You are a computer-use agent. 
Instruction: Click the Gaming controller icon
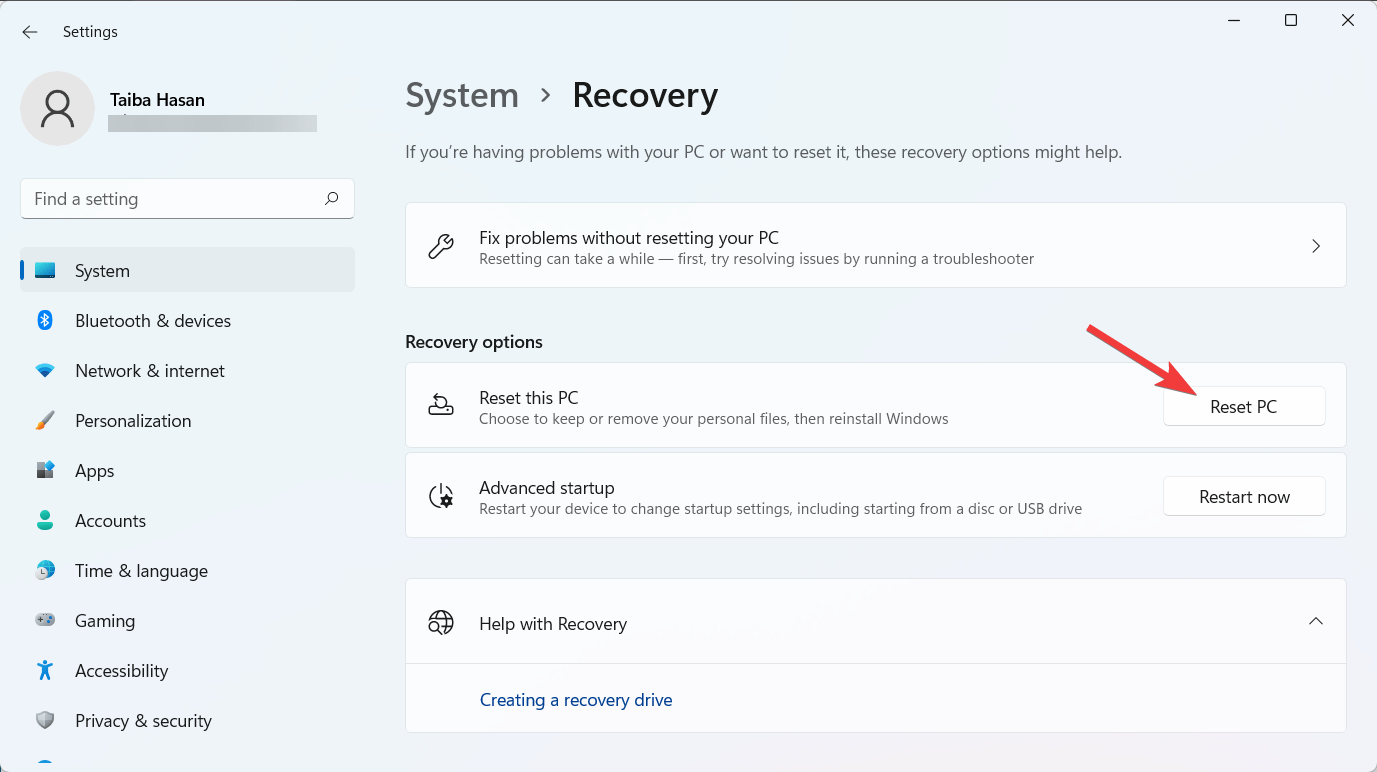[x=45, y=621]
